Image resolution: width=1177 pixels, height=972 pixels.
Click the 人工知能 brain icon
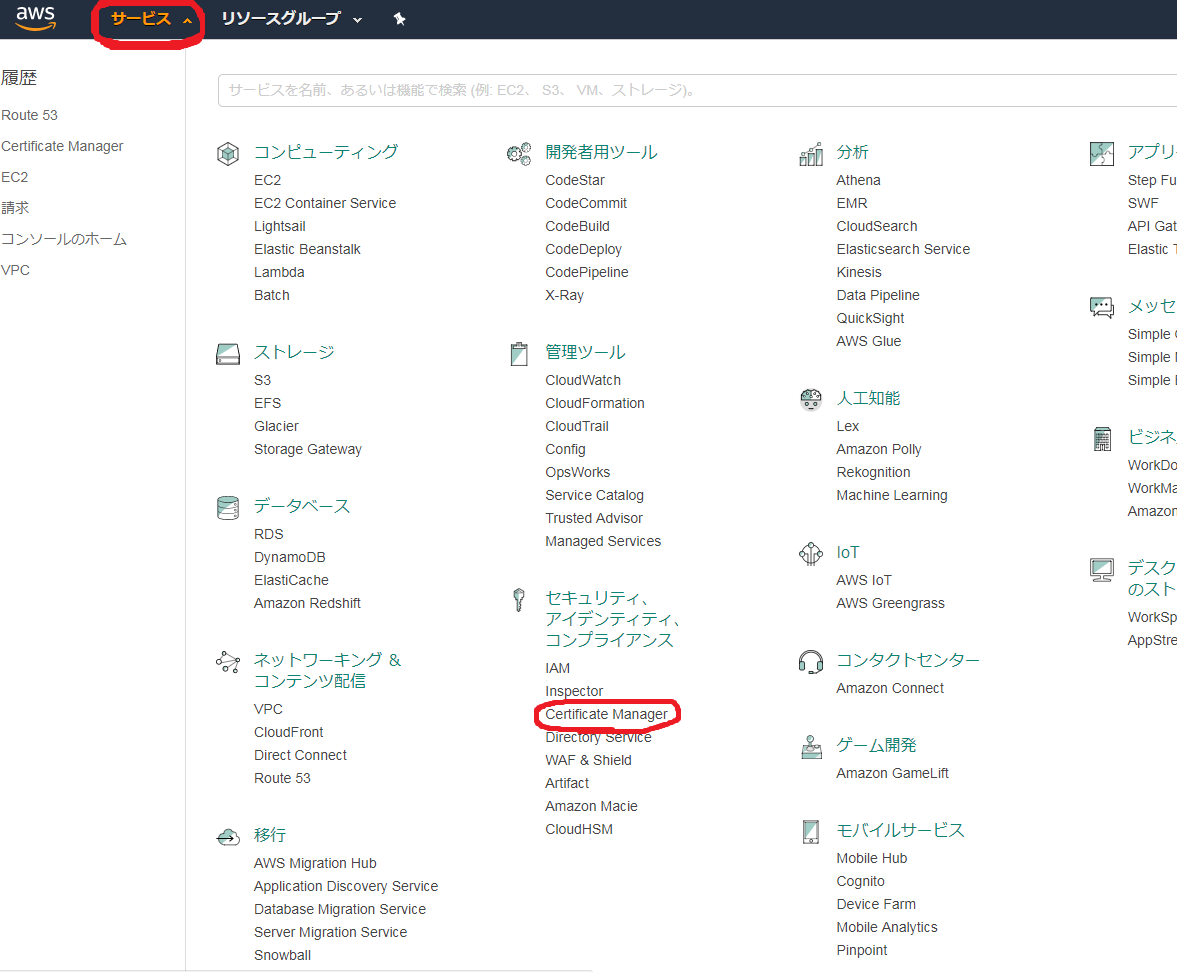click(811, 399)
